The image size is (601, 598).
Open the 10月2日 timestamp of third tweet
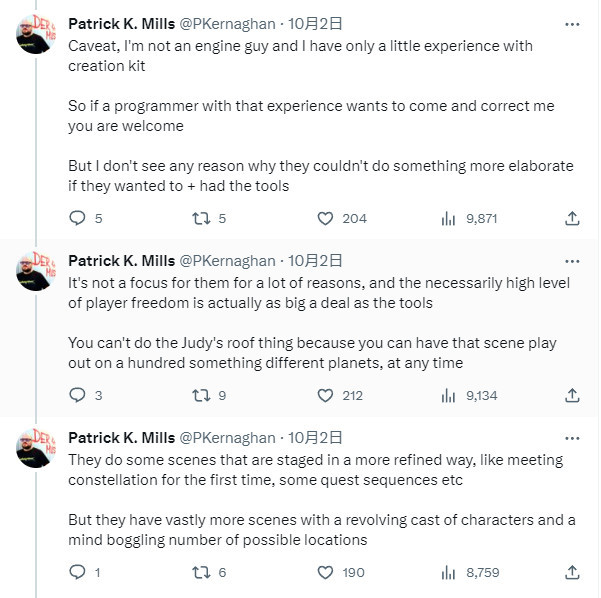click(316, 438)
